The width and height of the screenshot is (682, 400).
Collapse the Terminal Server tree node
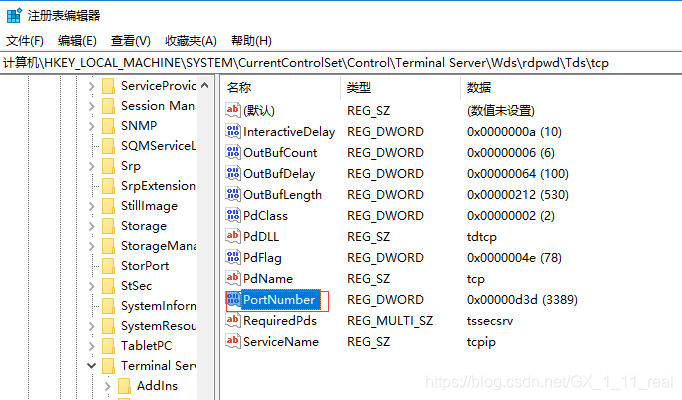tap(92, 366)
